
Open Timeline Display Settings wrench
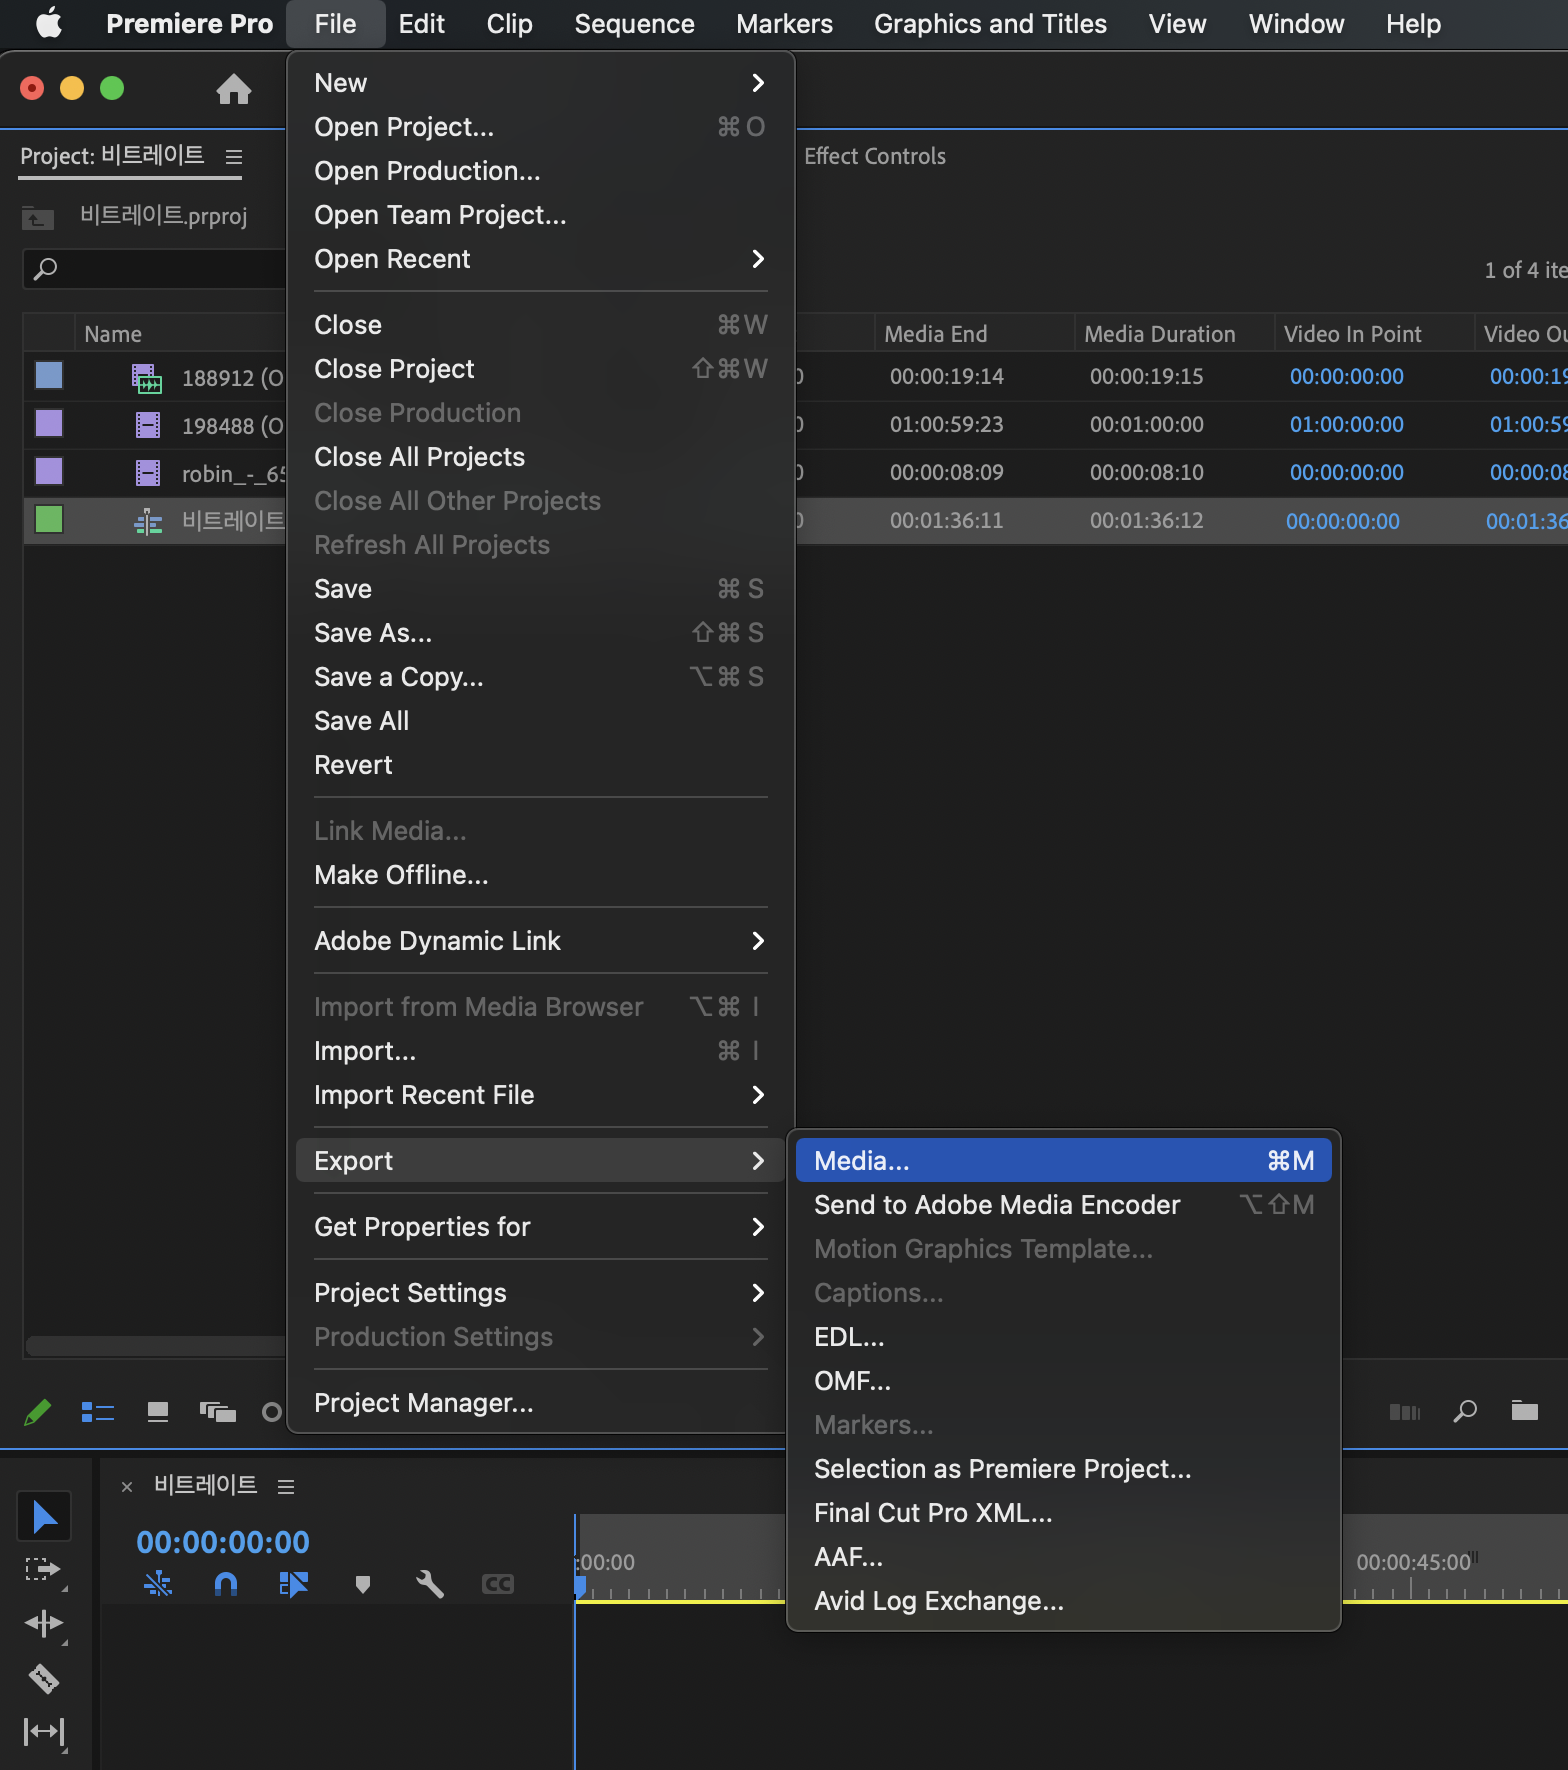(430, 1584)
